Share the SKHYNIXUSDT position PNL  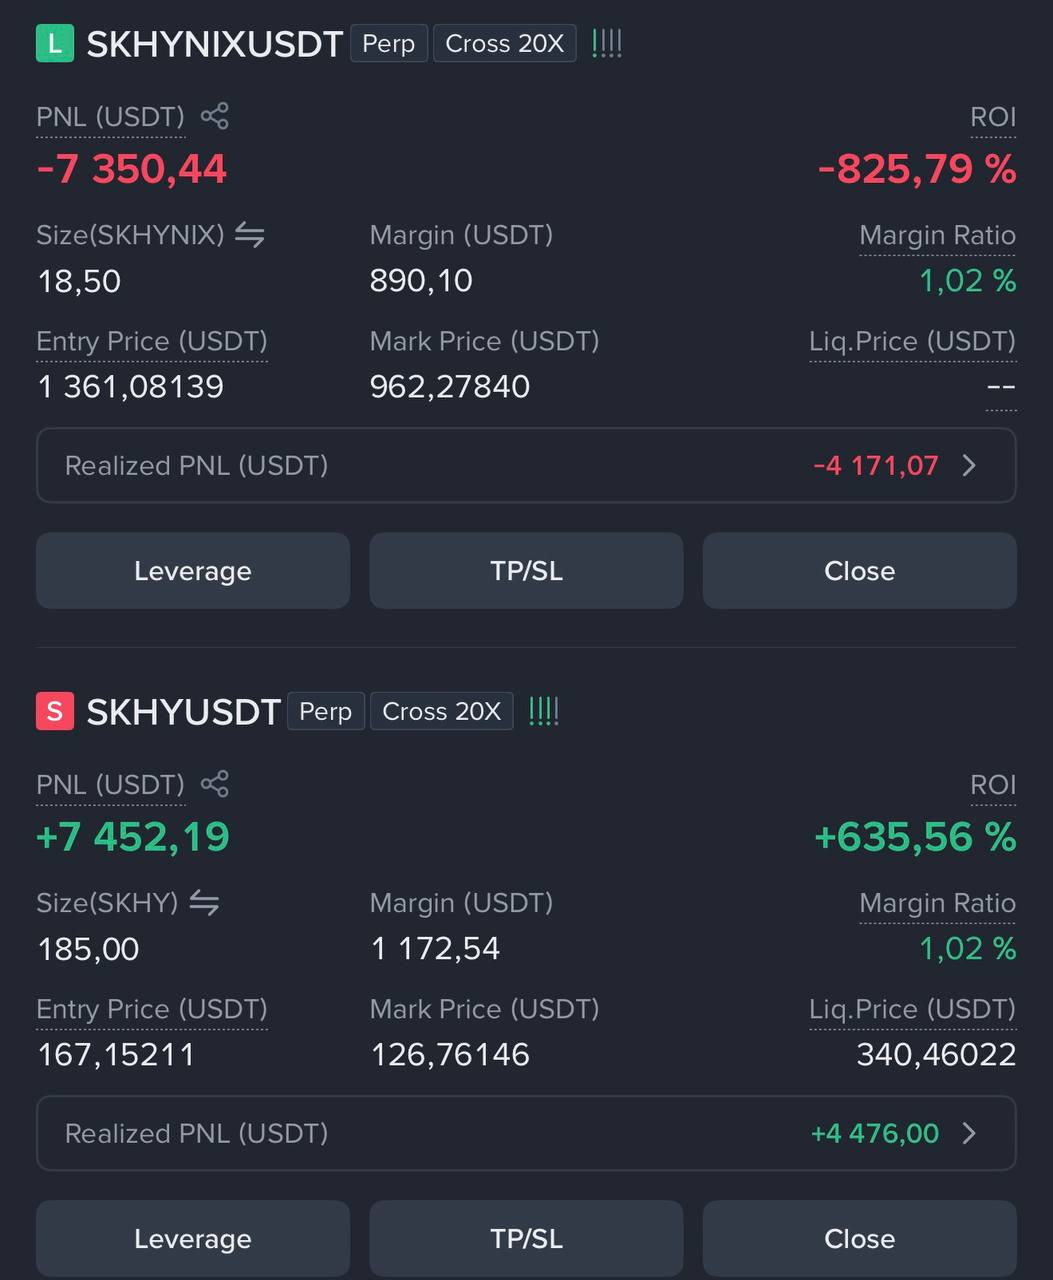tap(215, 116)
